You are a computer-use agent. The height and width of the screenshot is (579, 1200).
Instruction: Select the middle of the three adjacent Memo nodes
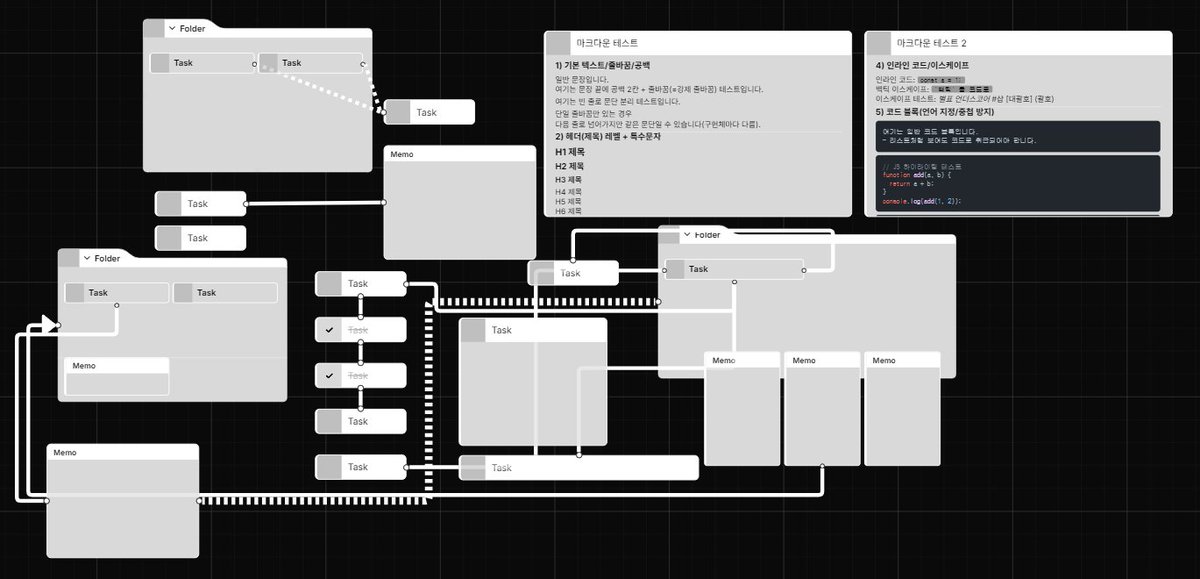pyautogui.click(x=822, y=408)
